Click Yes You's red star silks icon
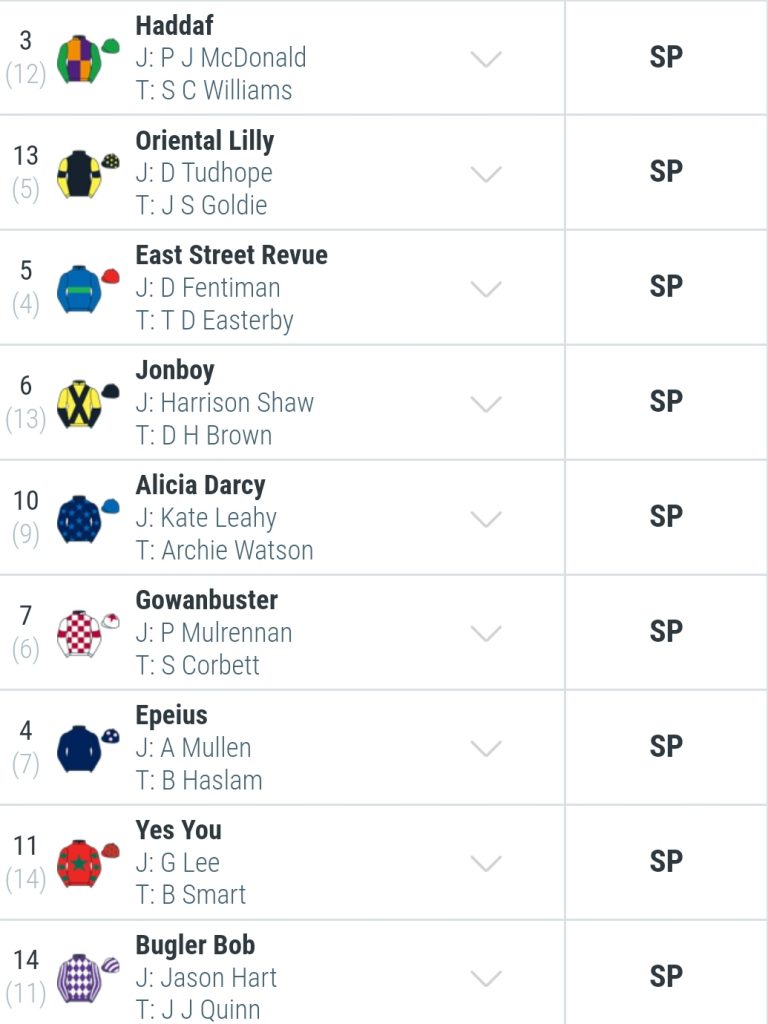This screenshot has height=1024, width=768. coord(88,863)
